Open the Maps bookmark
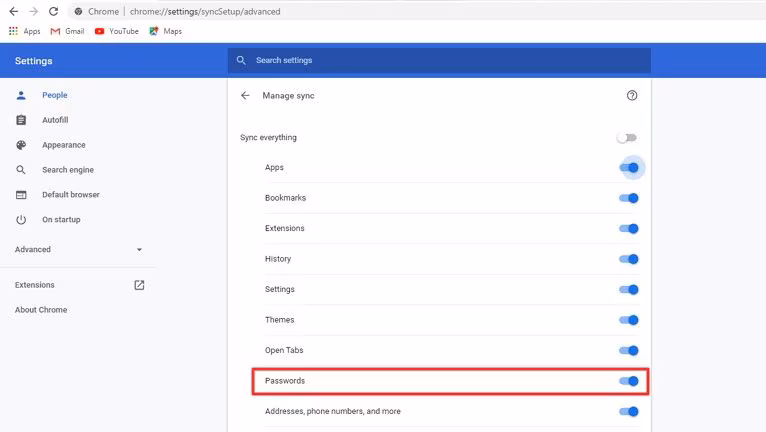The width and height of the screenshot is (766, 432). tap(166, 31)
